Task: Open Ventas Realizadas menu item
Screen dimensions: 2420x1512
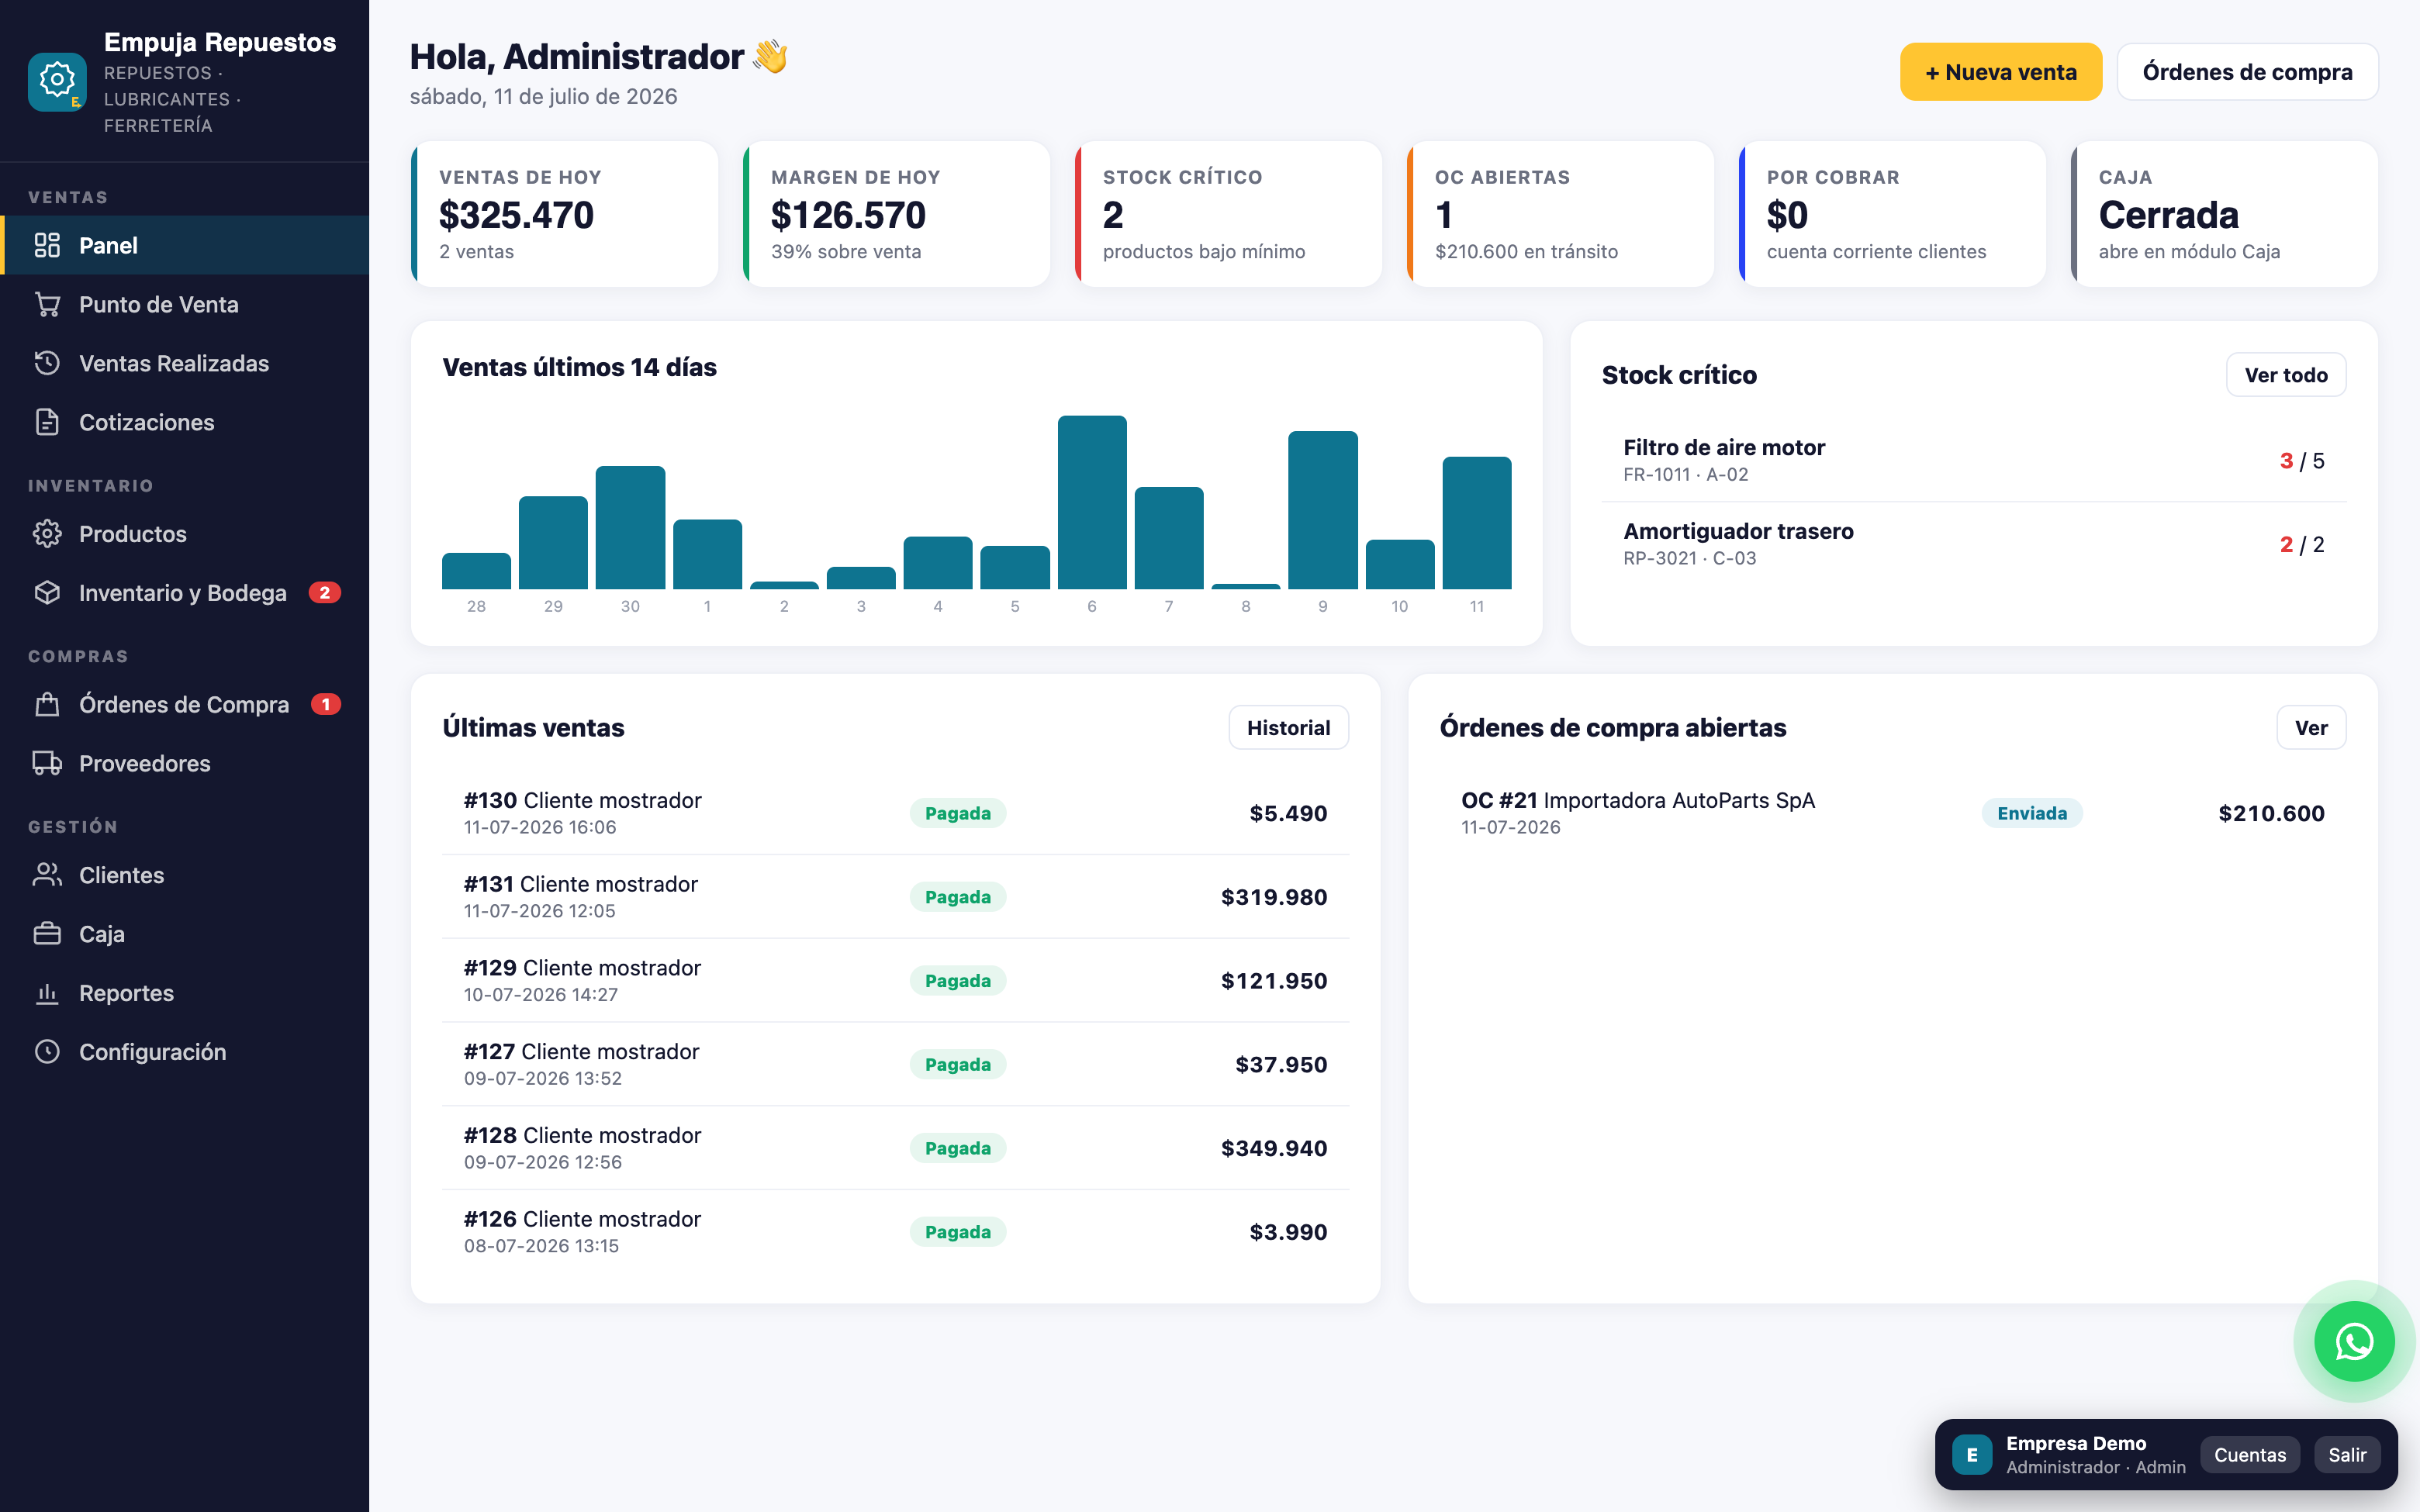Action: tap(185, 363)
